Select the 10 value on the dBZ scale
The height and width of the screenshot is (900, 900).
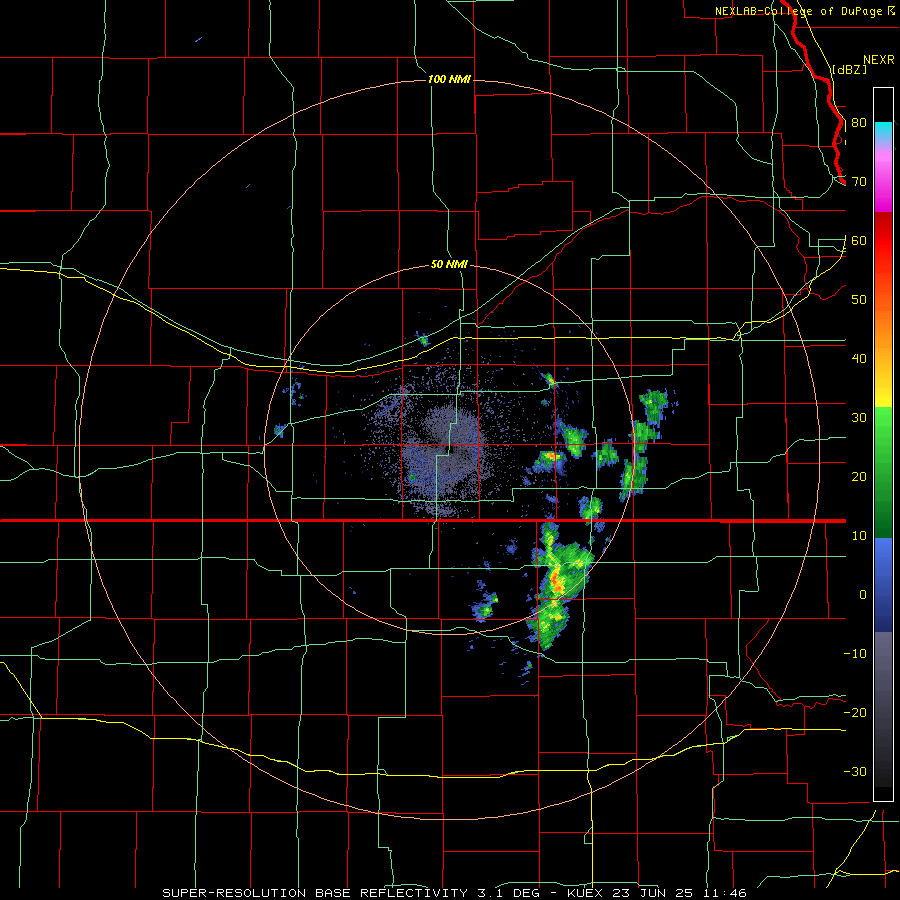click(859, 536)
